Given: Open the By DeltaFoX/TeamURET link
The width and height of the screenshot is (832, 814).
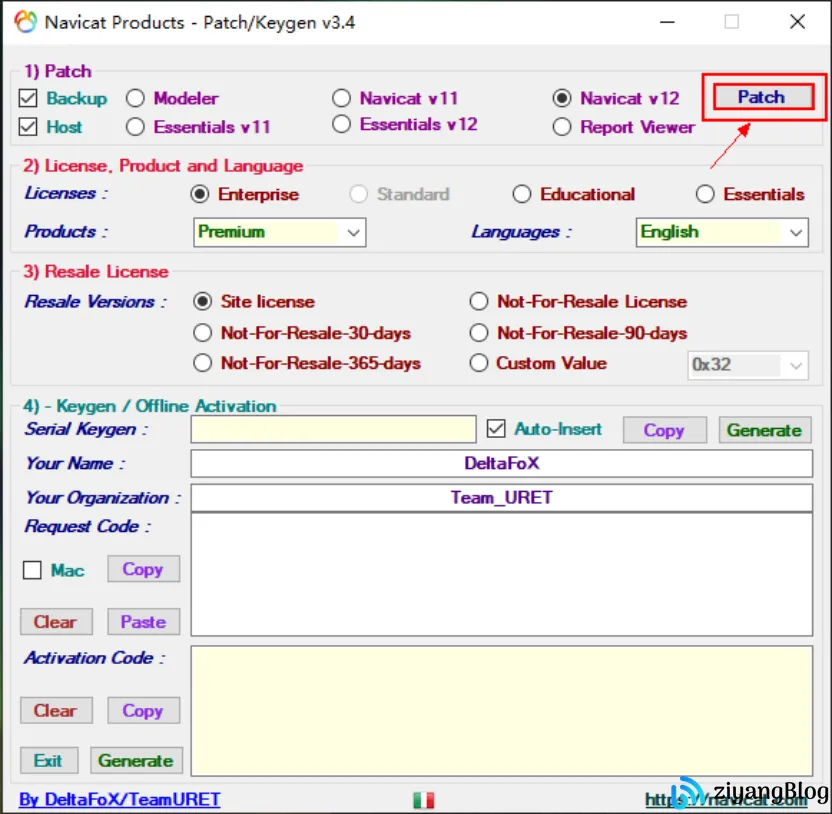Looking at the screenshot, I should point(120,800).
